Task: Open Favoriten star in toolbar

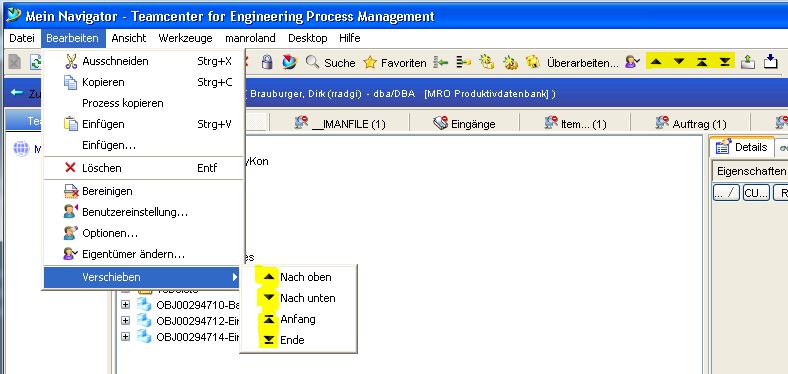Action: click(x=395, y=62)
